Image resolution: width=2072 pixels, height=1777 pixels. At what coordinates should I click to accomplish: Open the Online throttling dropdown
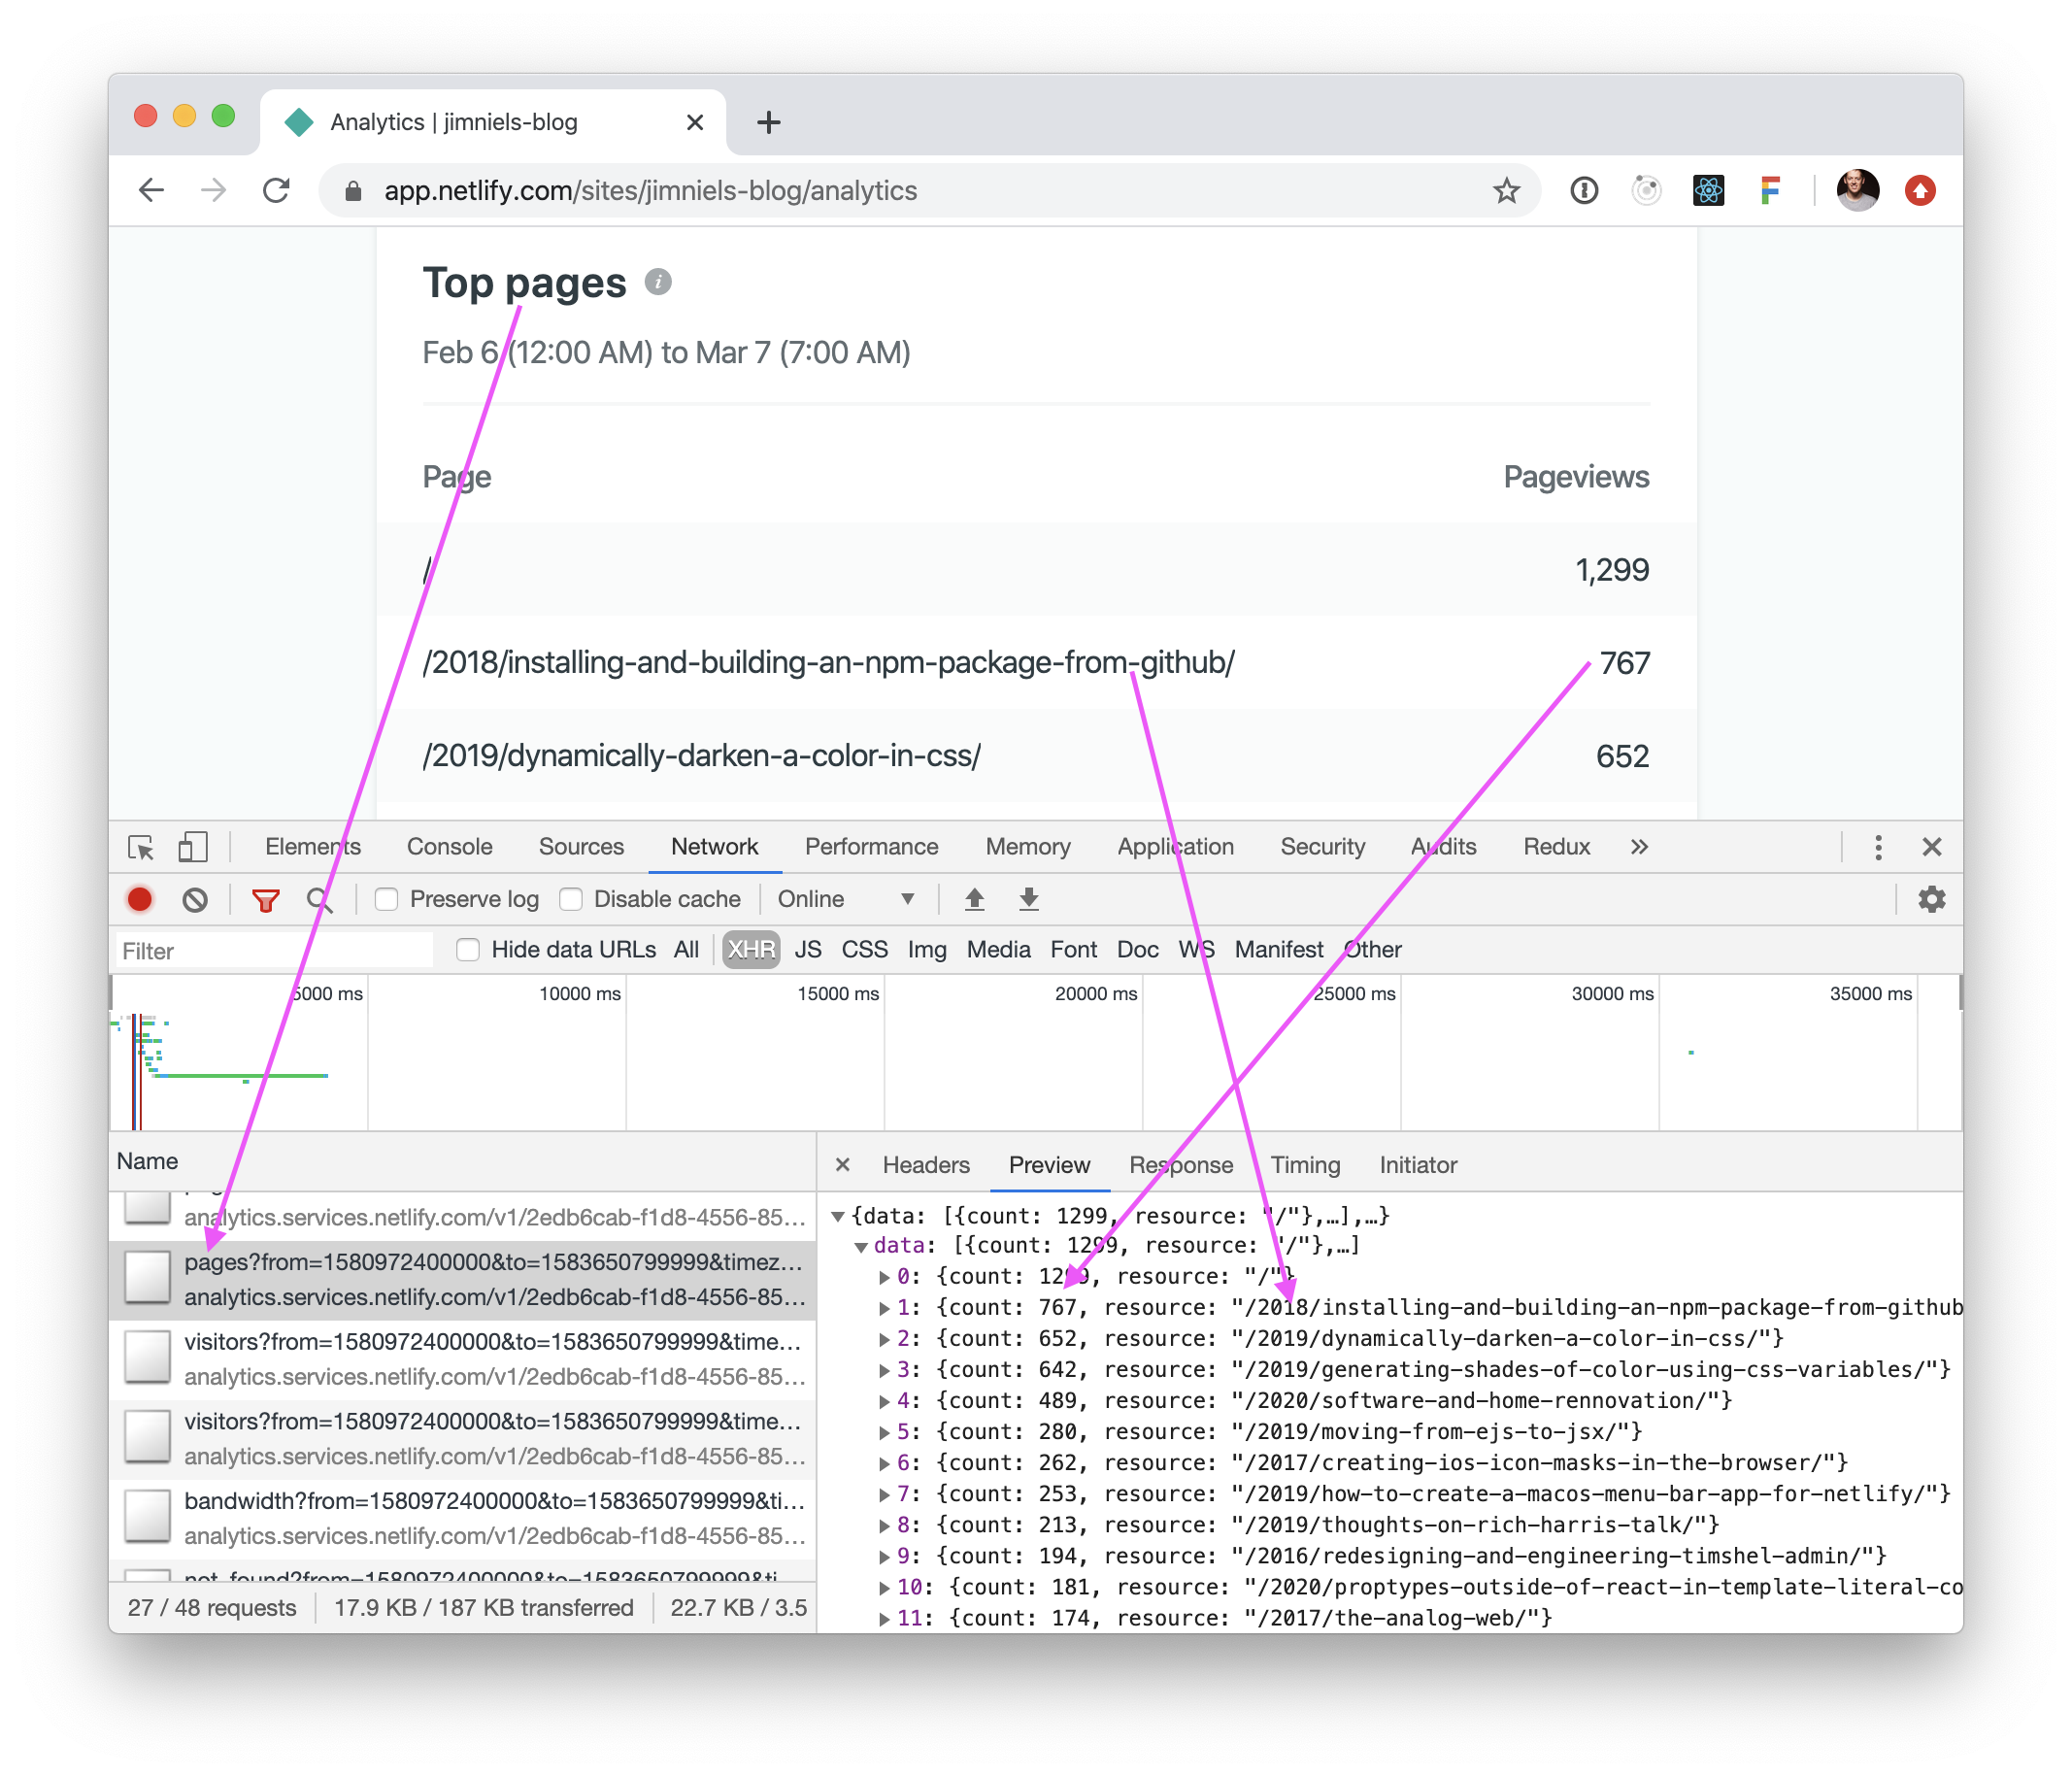coord(846,899)
